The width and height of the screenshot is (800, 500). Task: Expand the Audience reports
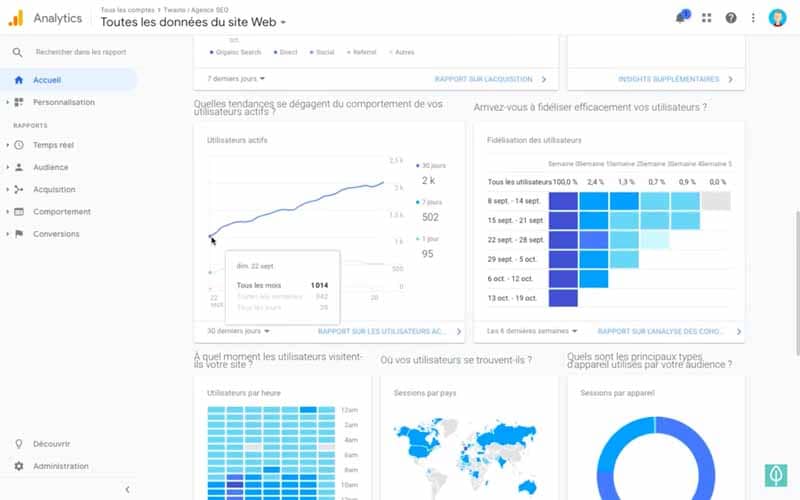7,167
